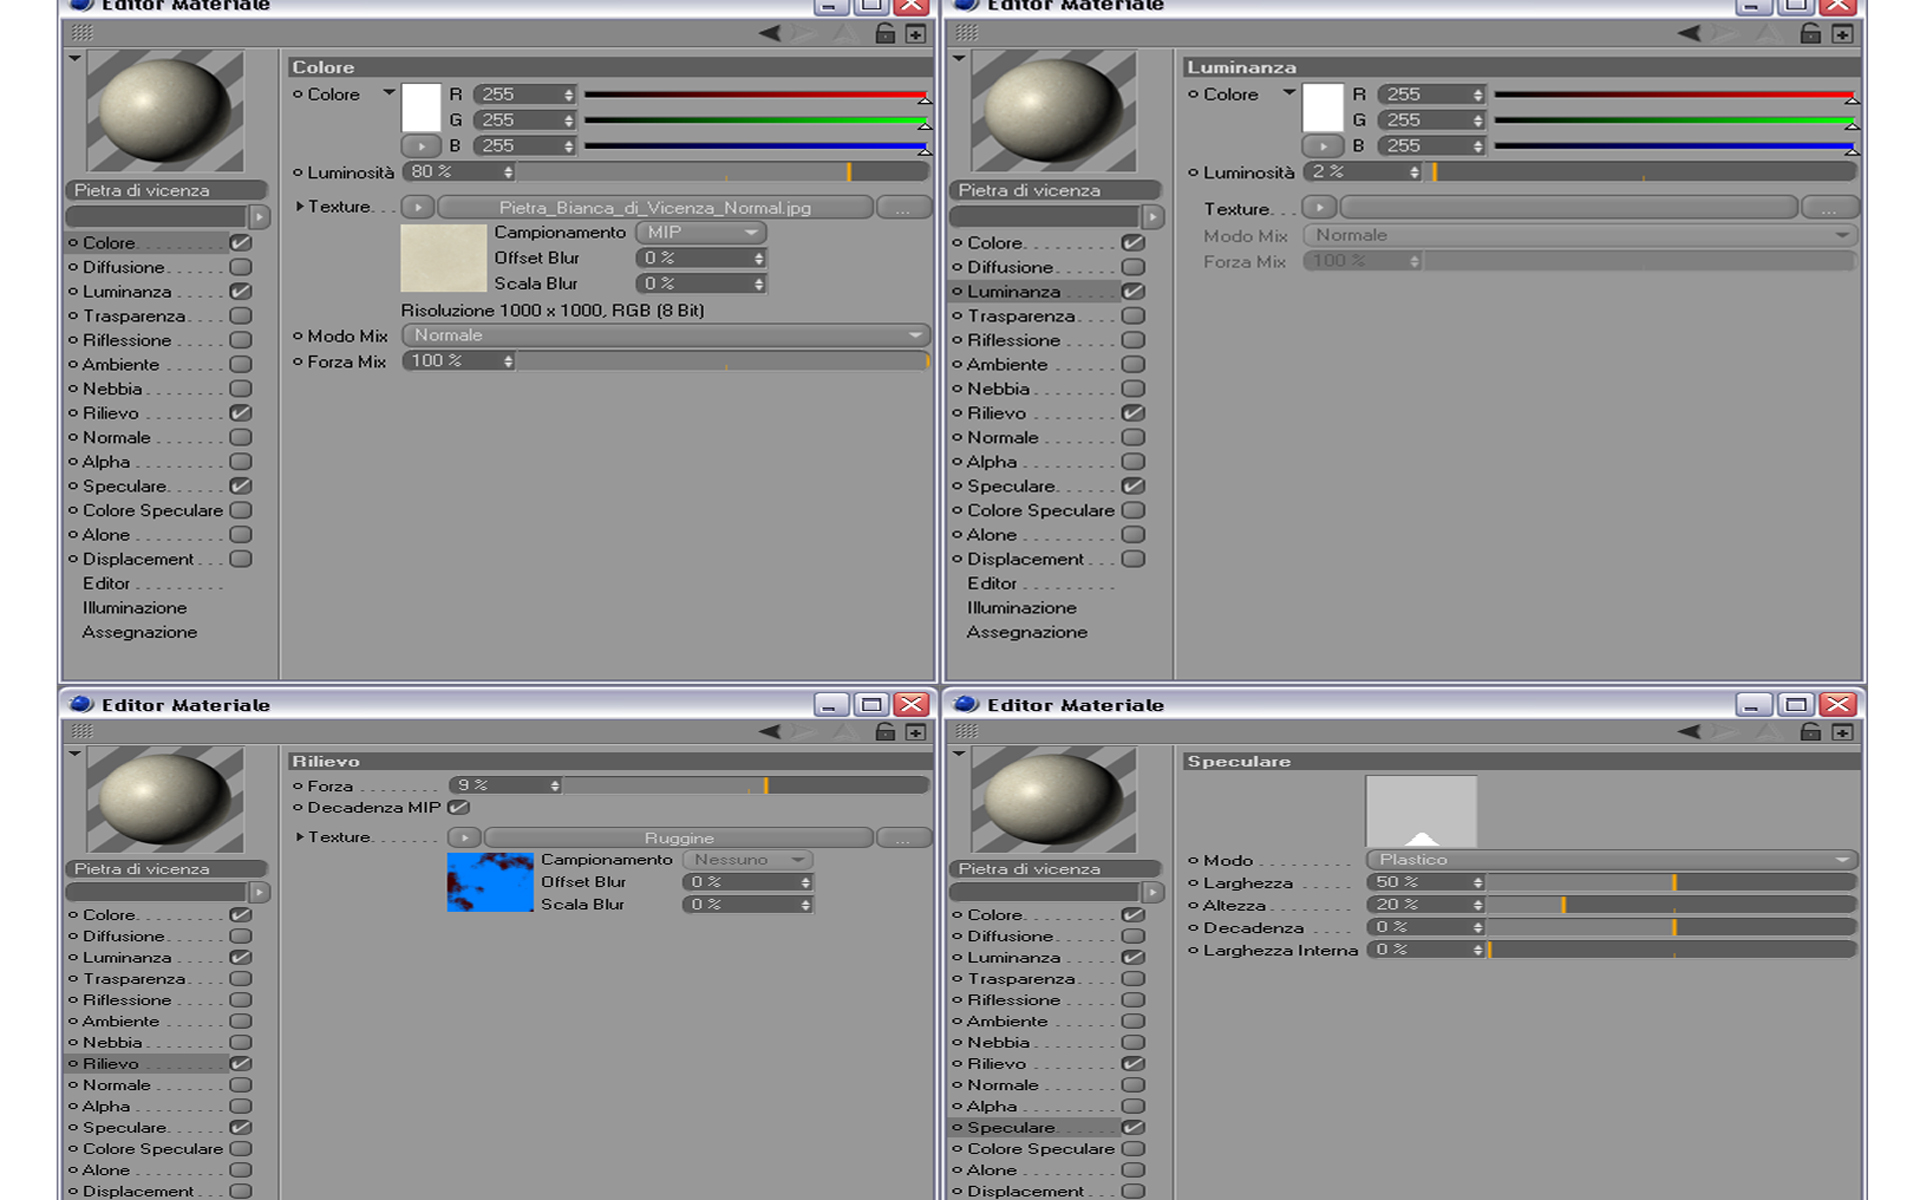The width and height of the screenshot is (1920, 1200).
Task: Click the lock icon in the Speculare editor toolbar
Action: click(x=1810, y=732)
